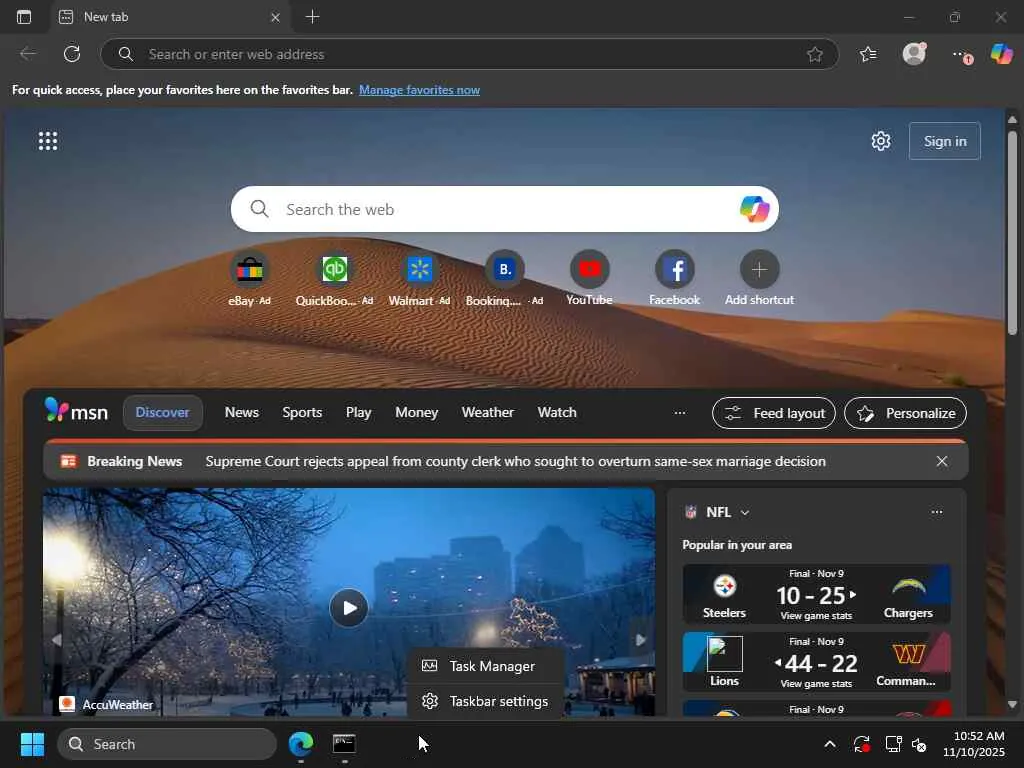
Task: Select the Discover feed tab
Action: coord(163,412)
